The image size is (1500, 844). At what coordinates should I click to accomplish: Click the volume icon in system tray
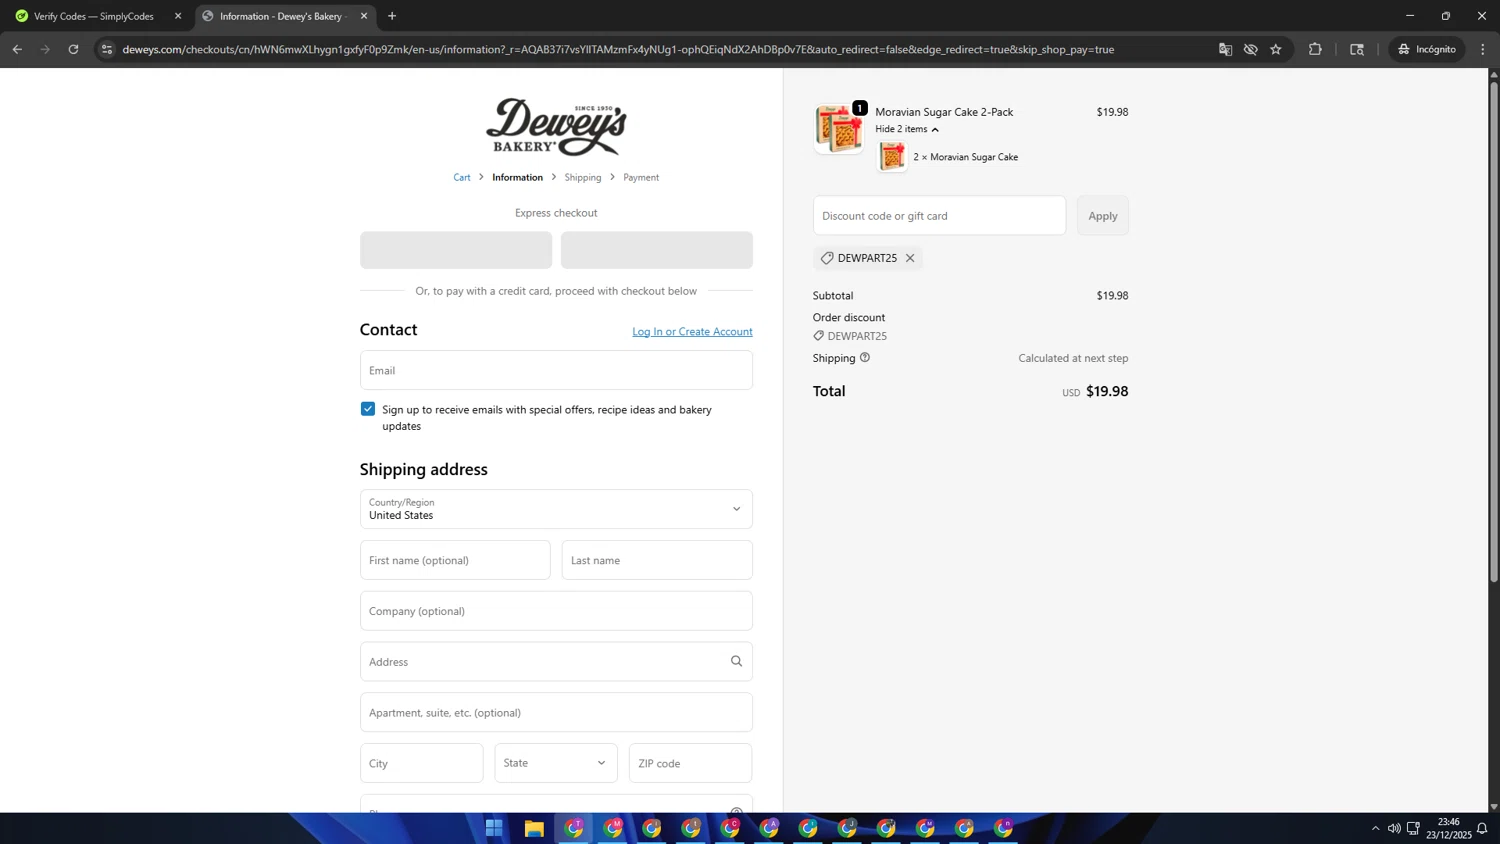coord(1394,828)
